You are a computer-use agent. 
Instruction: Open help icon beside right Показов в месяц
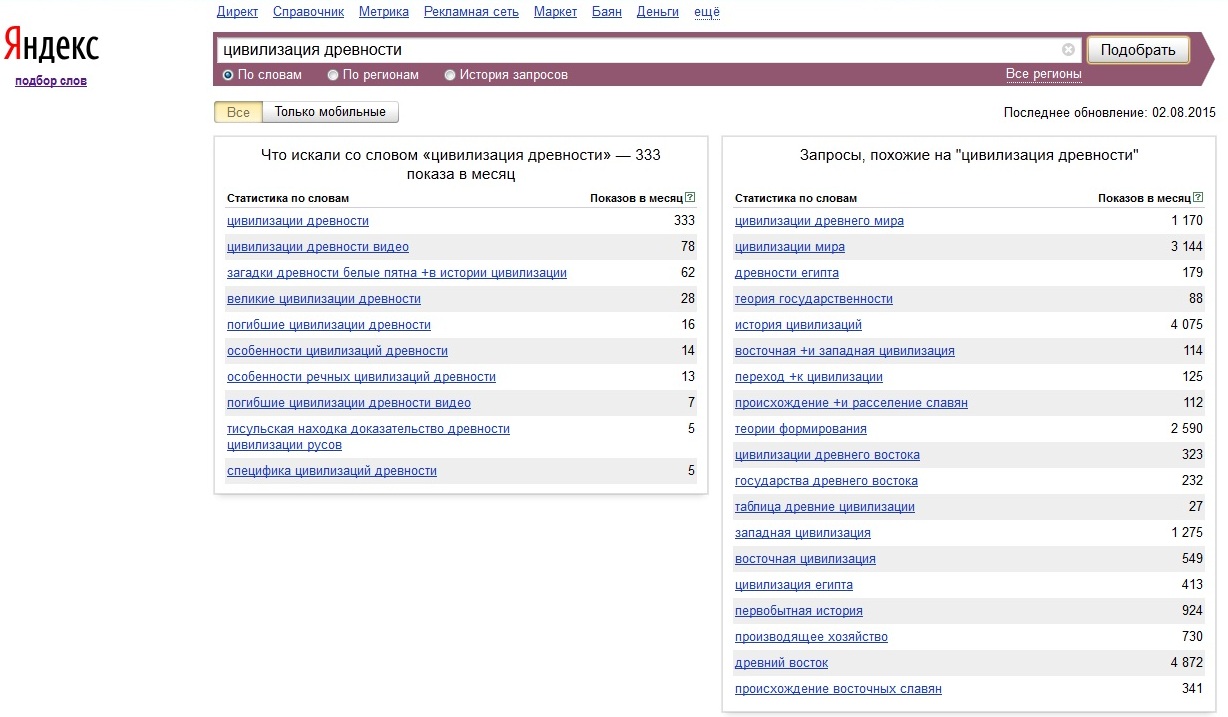pos(1198,198)
